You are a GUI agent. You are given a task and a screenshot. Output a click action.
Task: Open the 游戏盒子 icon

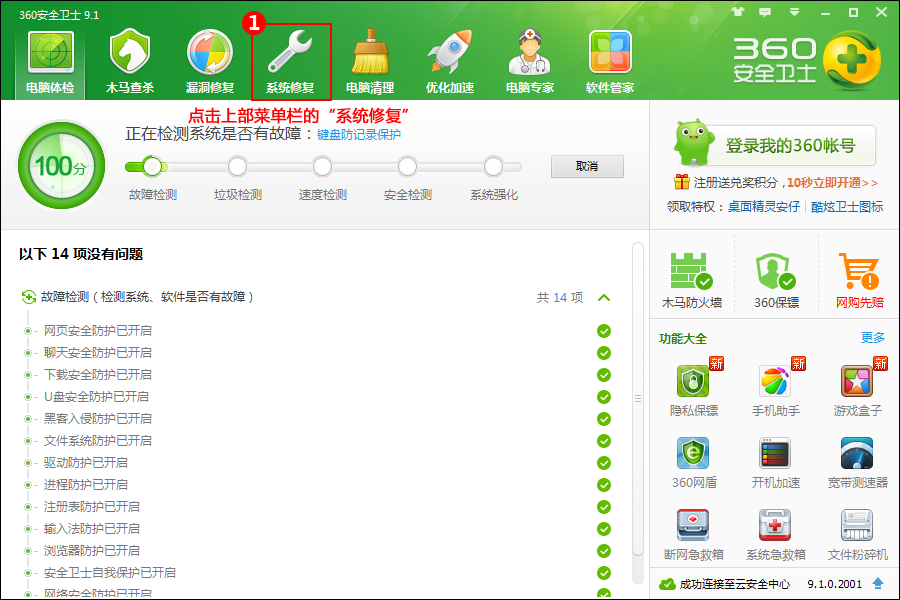pyautogui.click(x=857, y=381)
